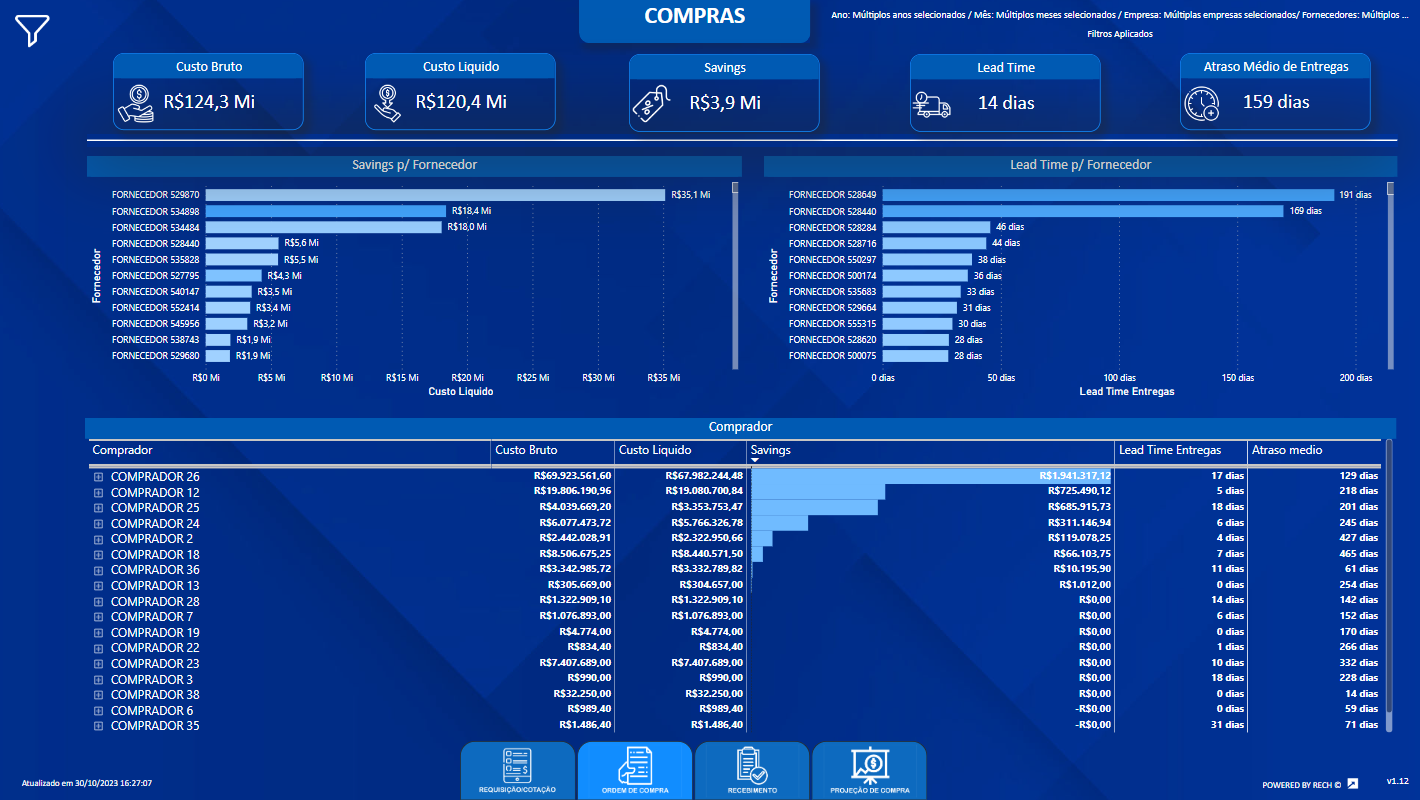The image size is (1420, 800).
Task: Select the FORNECEDOR 534484 savings bar
Action: [323, 227]
